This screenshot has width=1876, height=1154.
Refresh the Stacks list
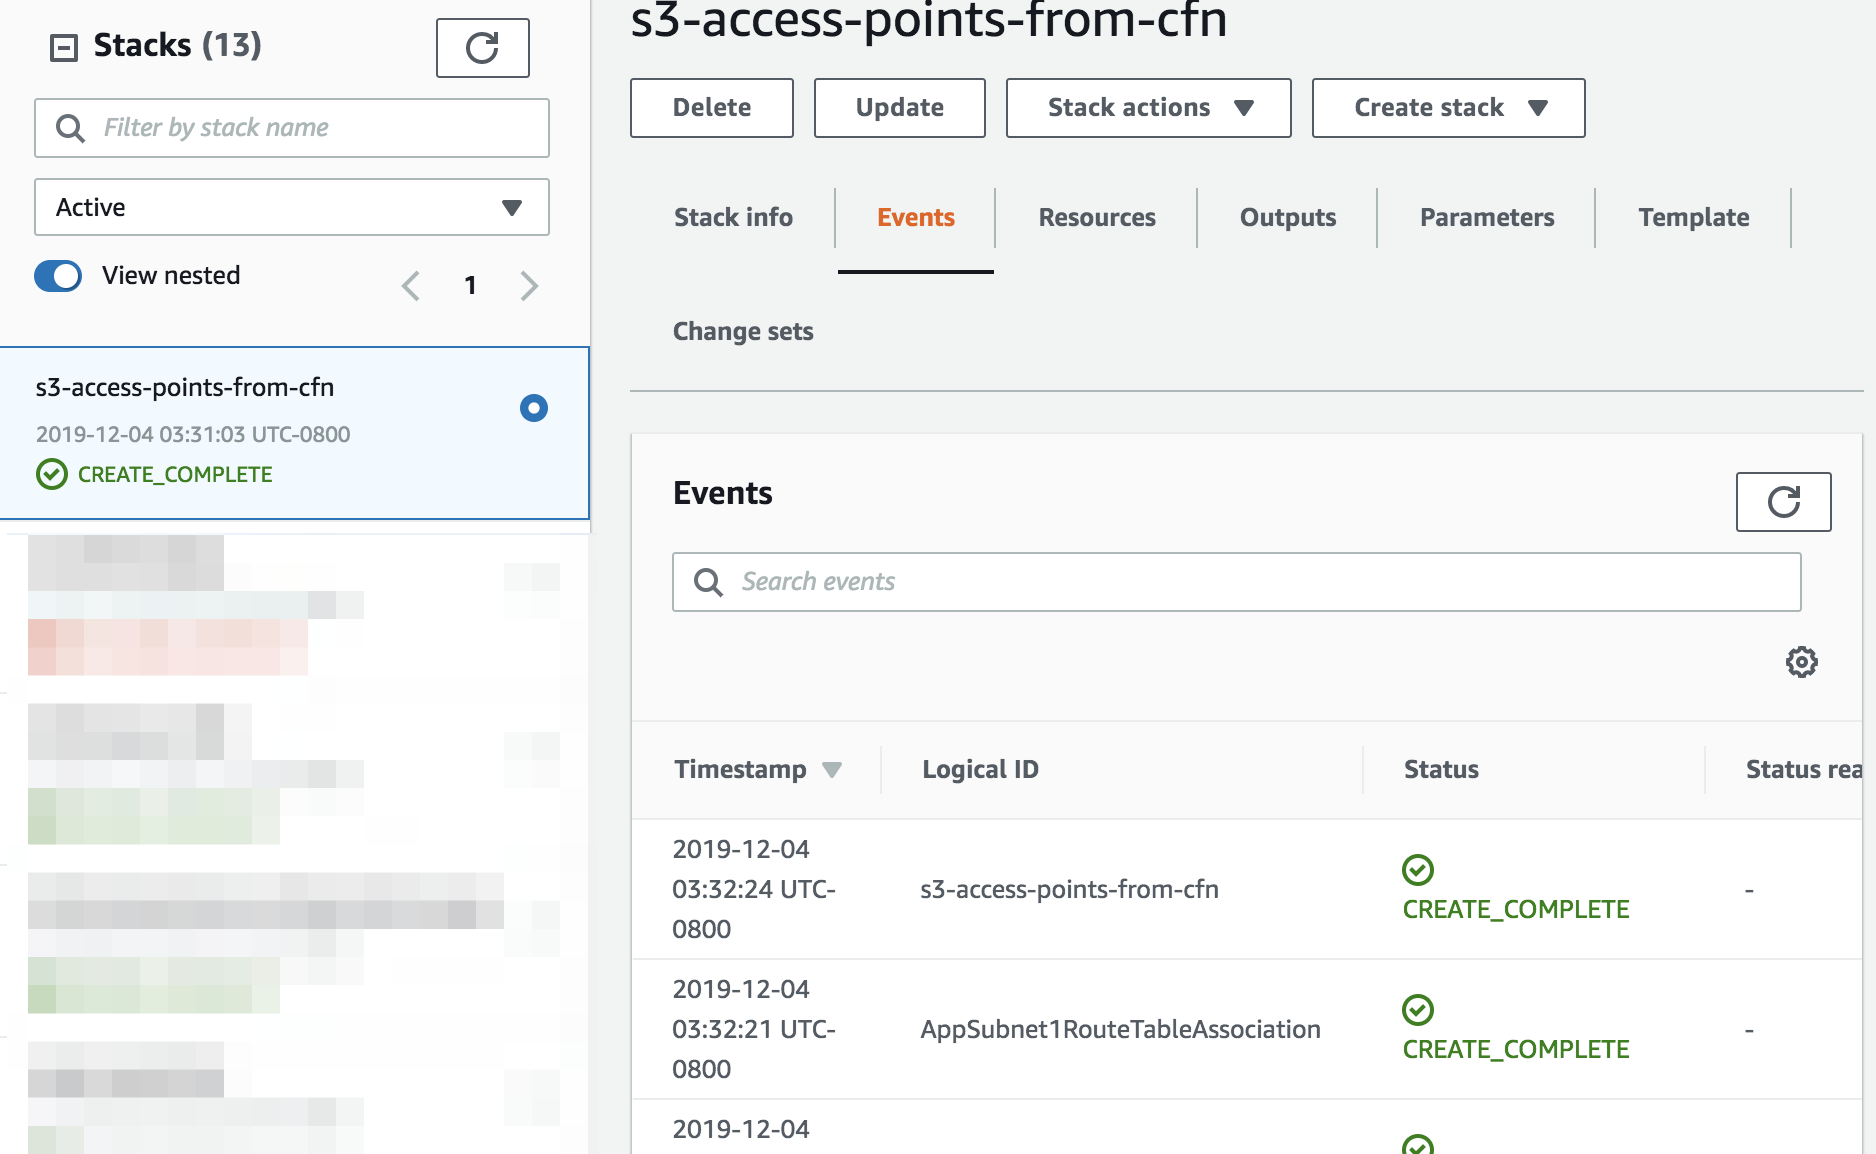483,47
